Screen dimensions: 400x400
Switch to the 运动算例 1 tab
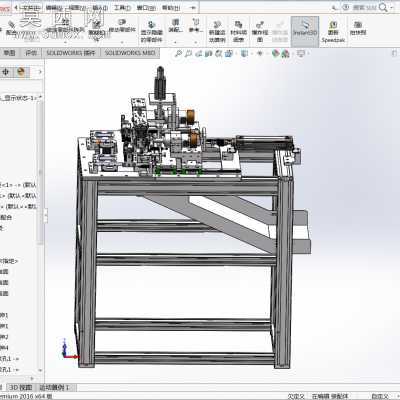tap(54, 387)
